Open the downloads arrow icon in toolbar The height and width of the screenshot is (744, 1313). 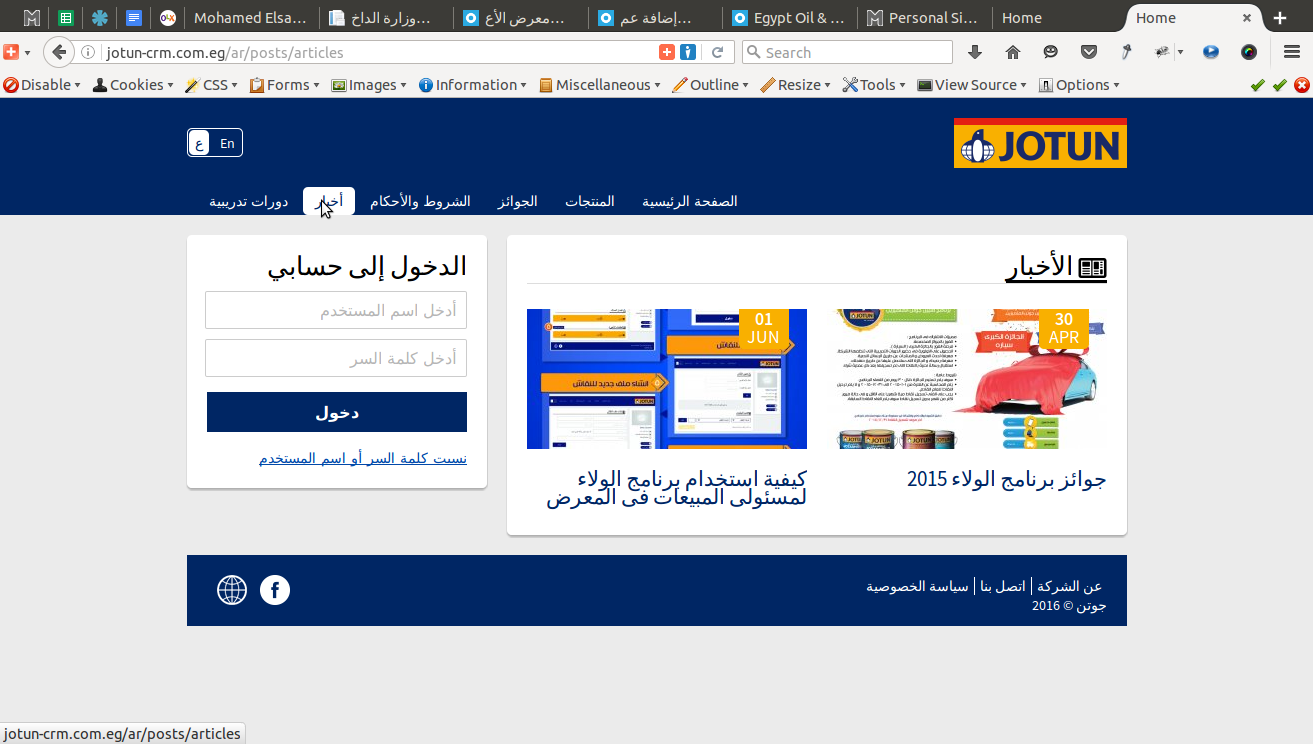pyautogui.click(x=975, y=52)
